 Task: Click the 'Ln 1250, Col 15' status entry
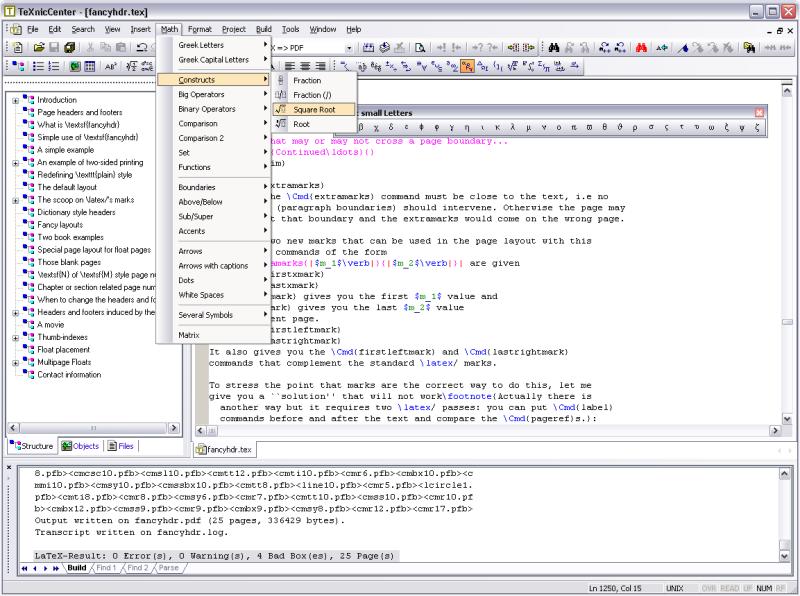(x=615, y=588)
